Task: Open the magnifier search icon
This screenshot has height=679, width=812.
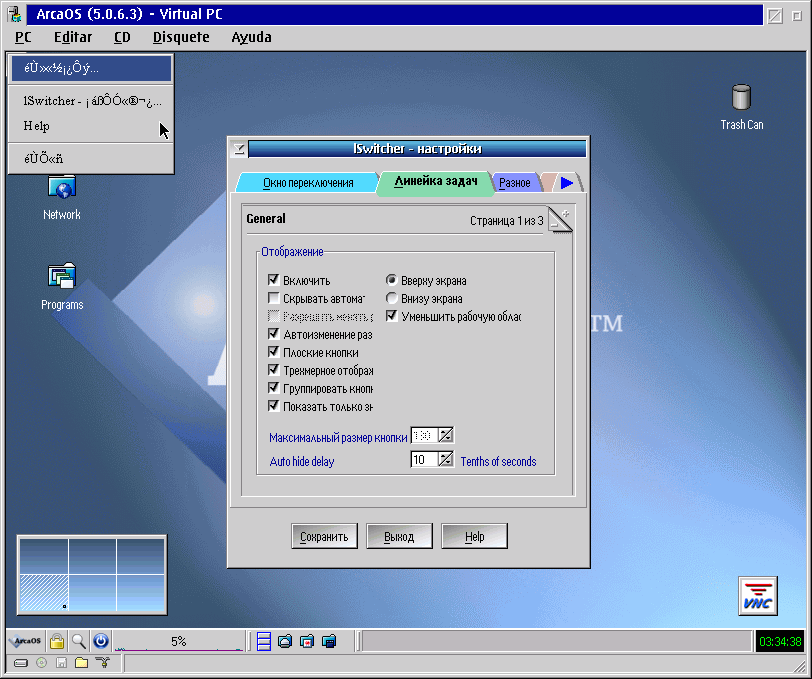Action: pos(79,641)
